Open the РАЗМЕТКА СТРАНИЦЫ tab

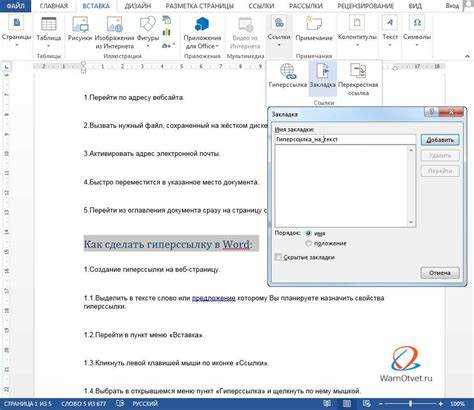pos(199,6)
